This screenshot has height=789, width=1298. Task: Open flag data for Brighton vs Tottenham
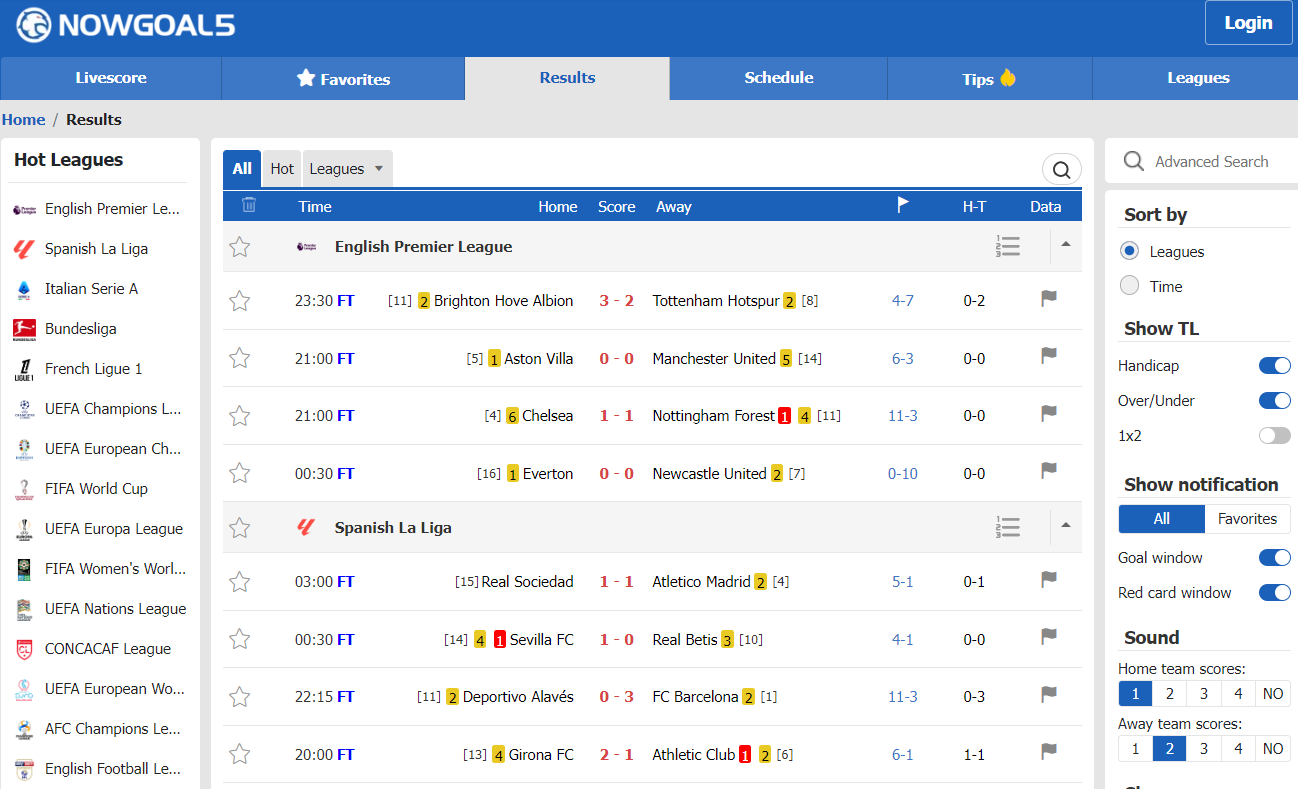pos(1049,299)
